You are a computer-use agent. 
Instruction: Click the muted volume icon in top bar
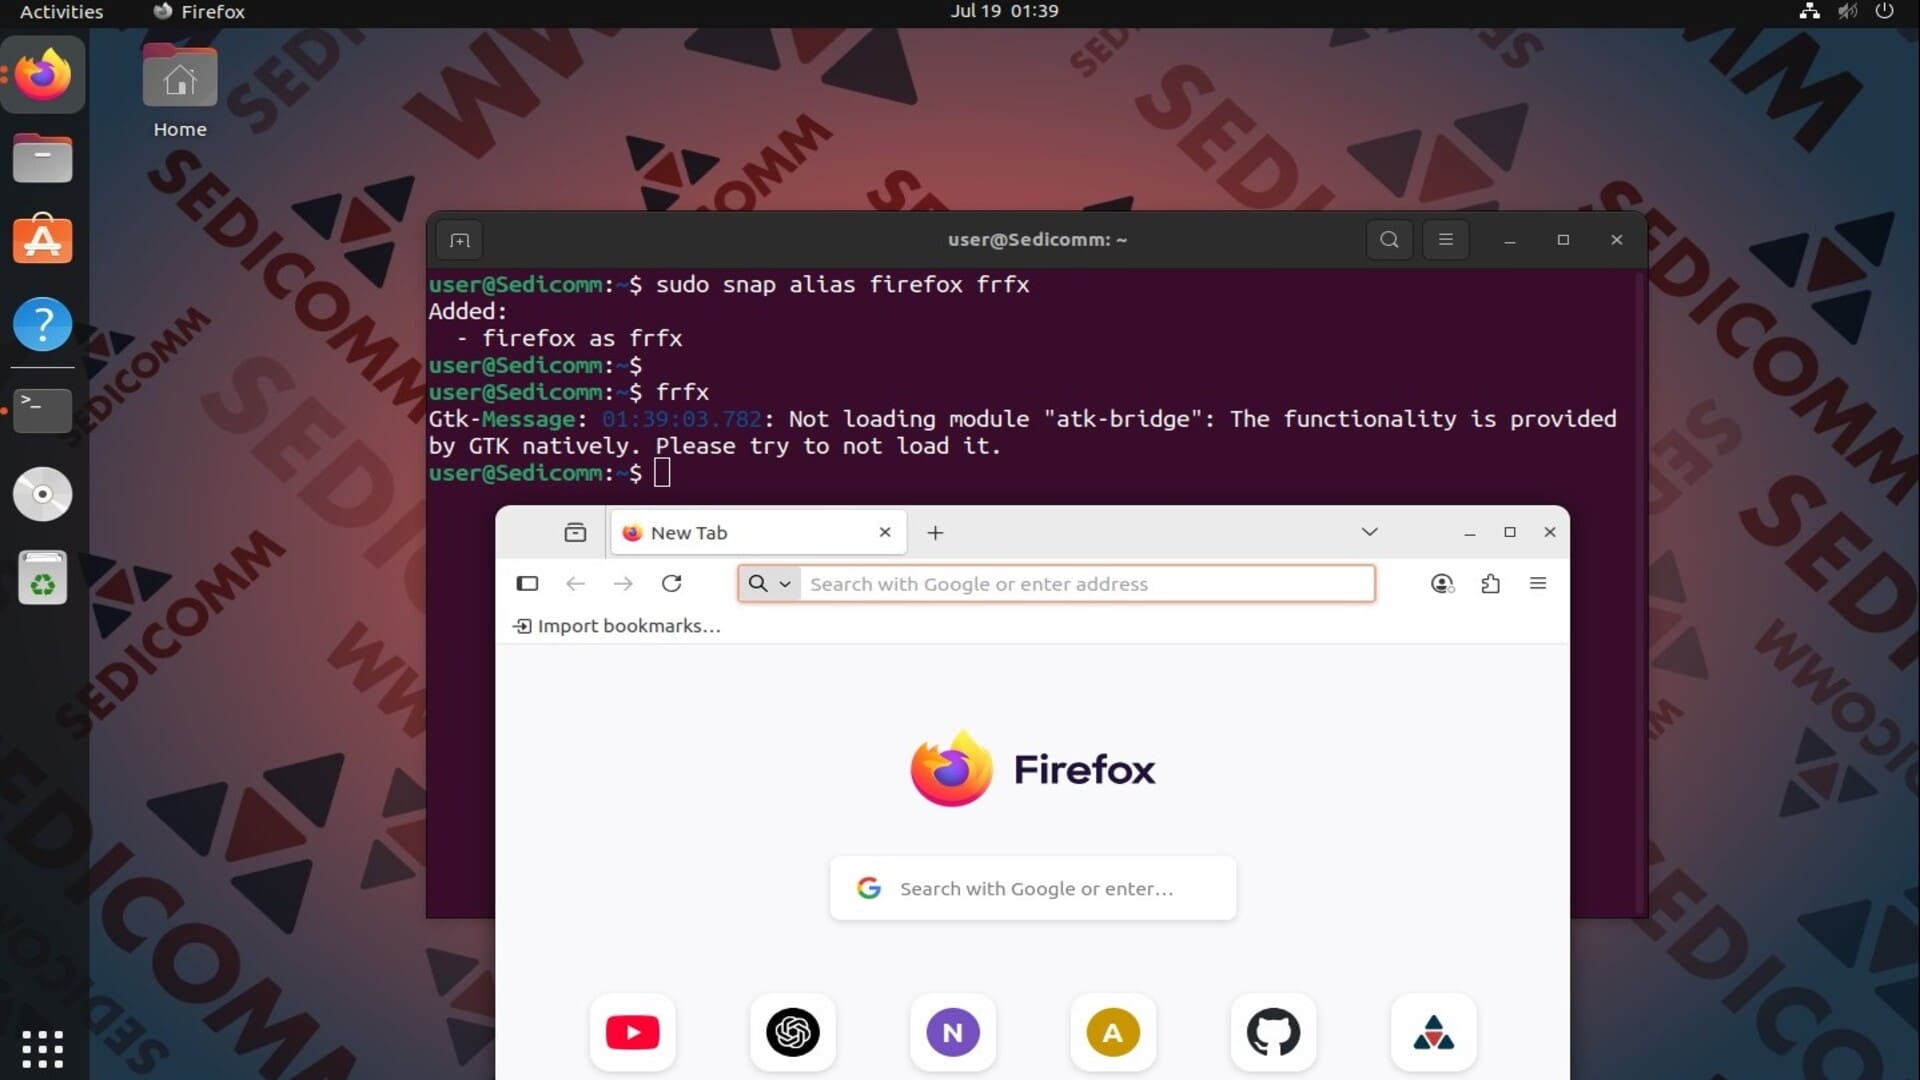click(1847, 11)
